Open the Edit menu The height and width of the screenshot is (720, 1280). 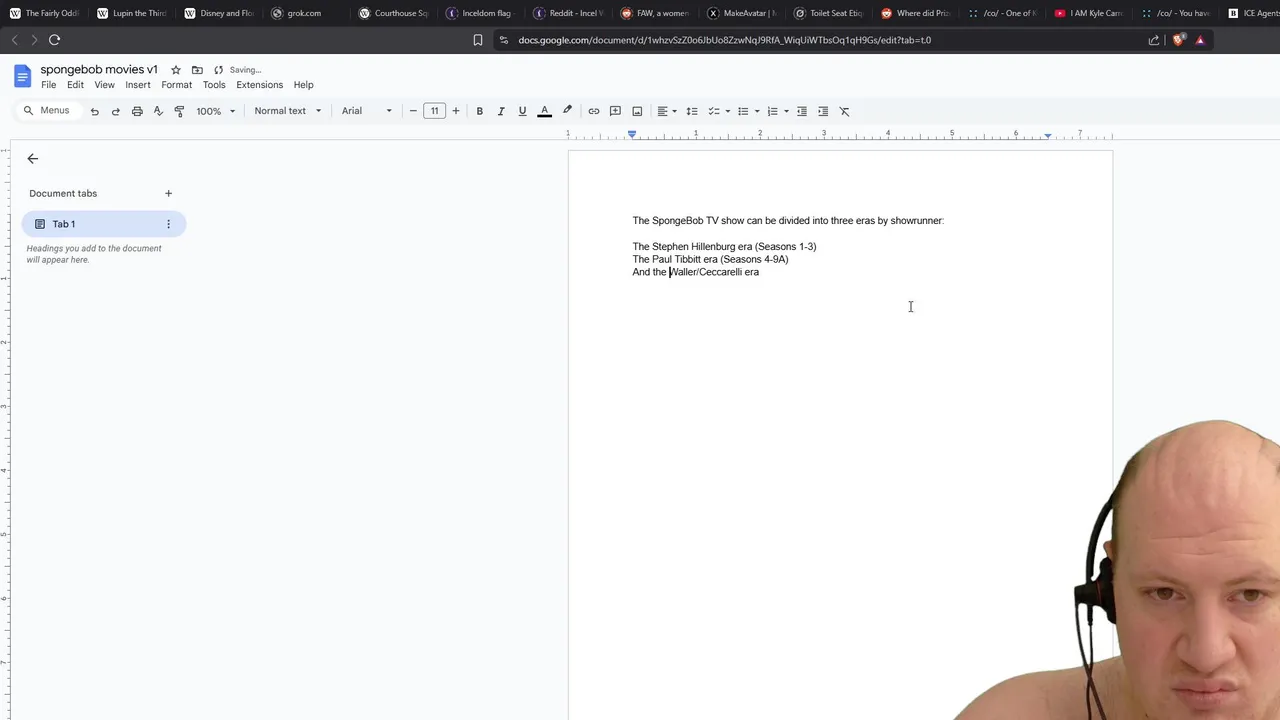click(x=75, y=85)
